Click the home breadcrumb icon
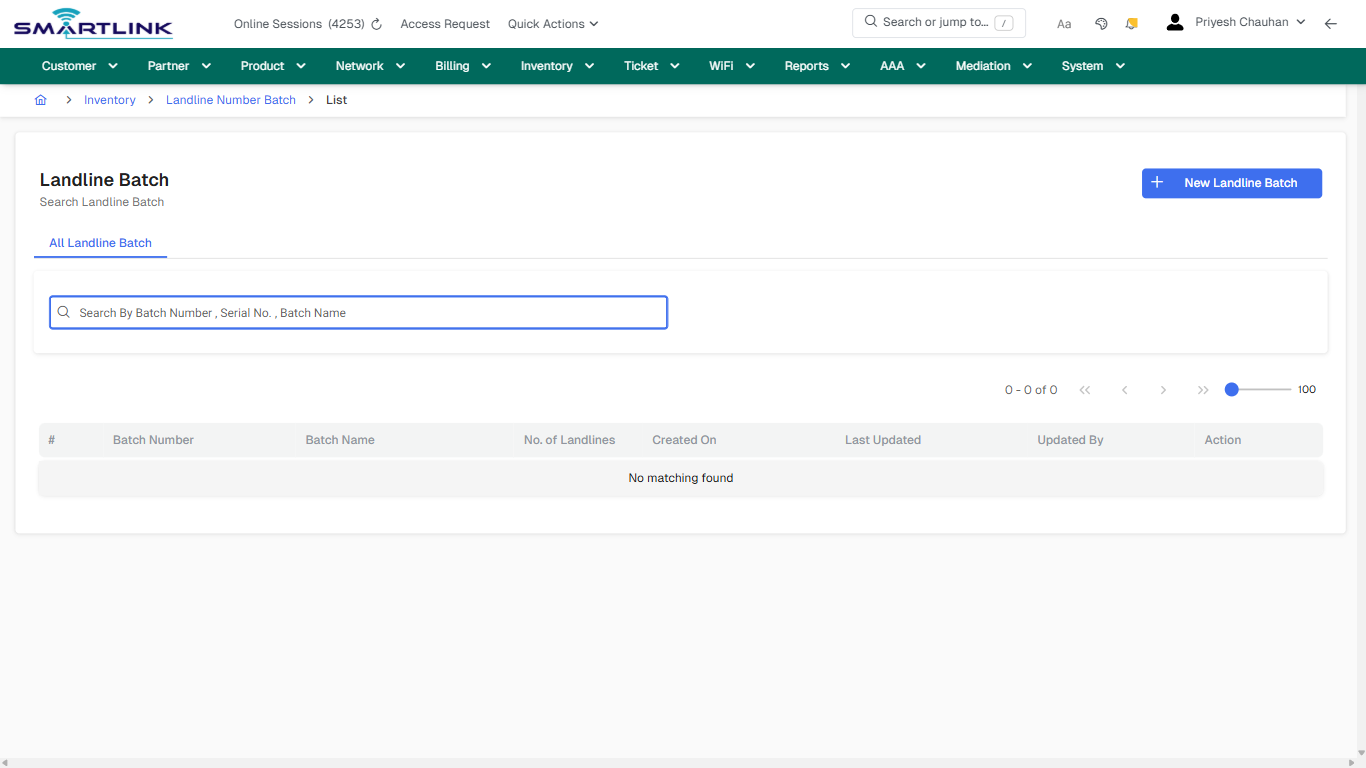Image resolution: width=1366 pixels, height=768 pixels. [x=40, y=99]
